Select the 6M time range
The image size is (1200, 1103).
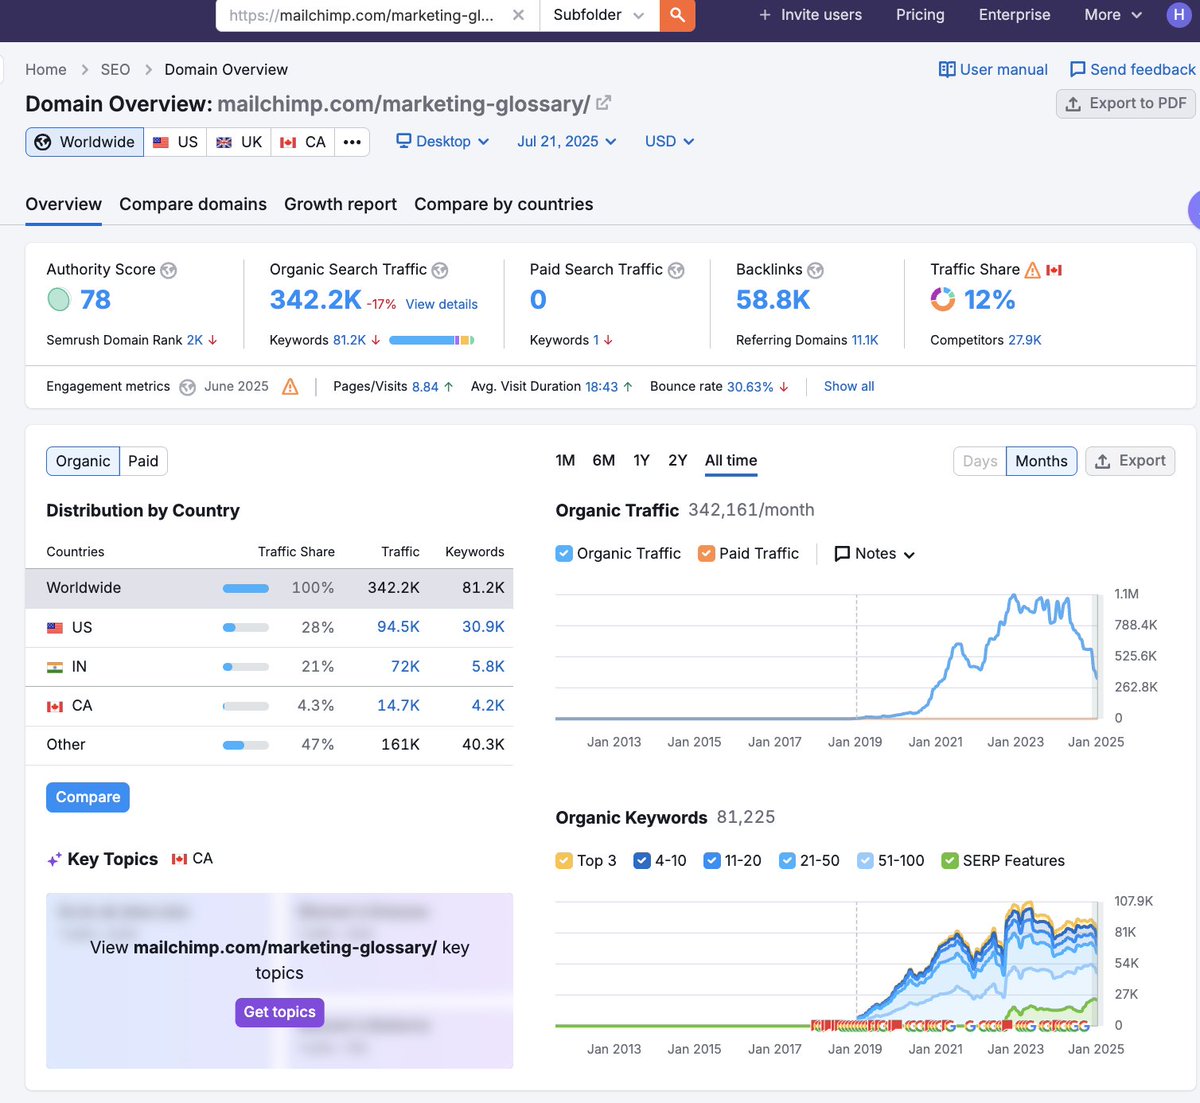604,460
